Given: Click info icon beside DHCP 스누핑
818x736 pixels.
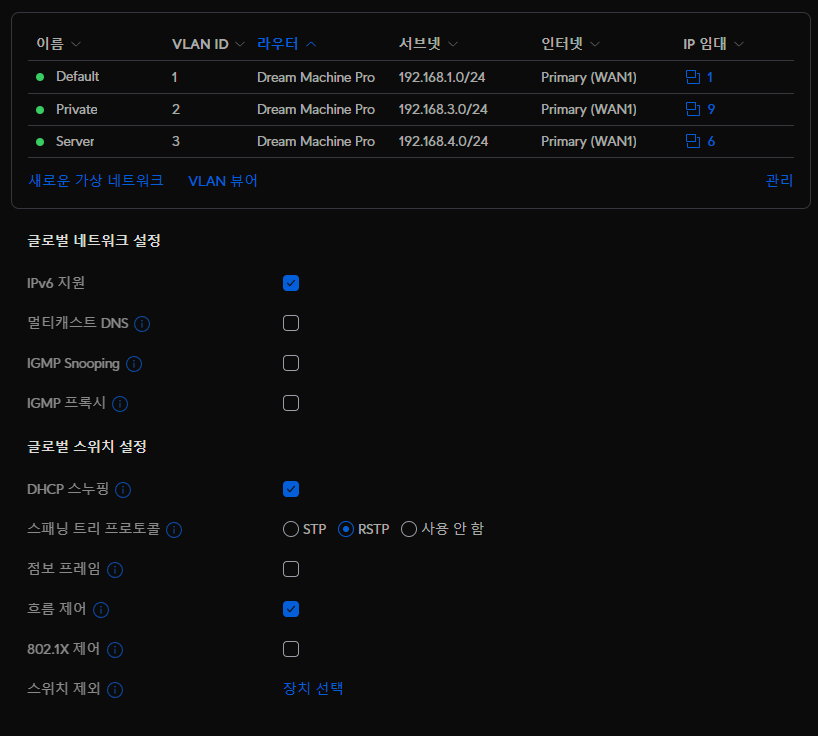Looking at the screenshot, I should click(x=124, y=490).
